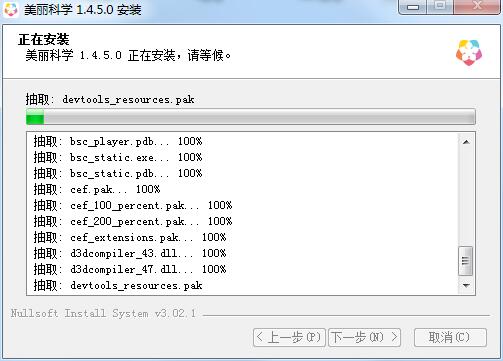Select the devtools_resources.pak row in log list

click(x=242, y=285)
